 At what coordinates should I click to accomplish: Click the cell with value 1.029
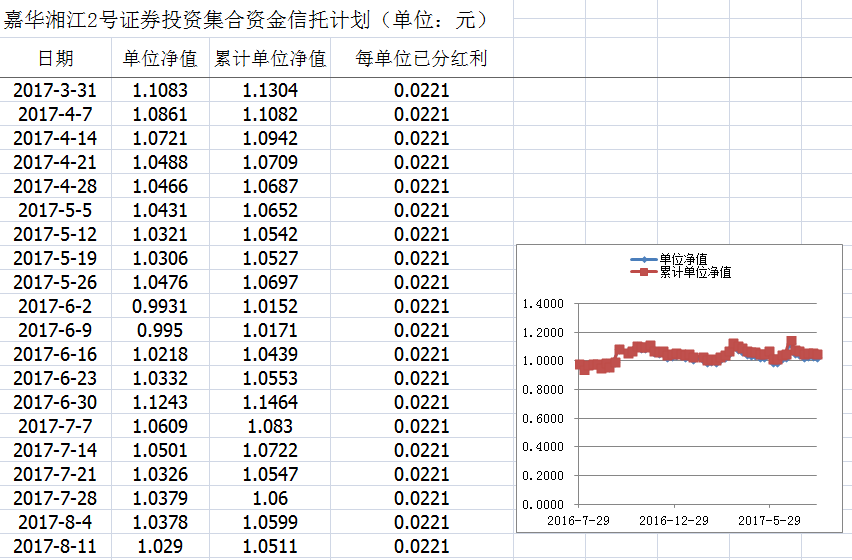click(x=160, y=546)
